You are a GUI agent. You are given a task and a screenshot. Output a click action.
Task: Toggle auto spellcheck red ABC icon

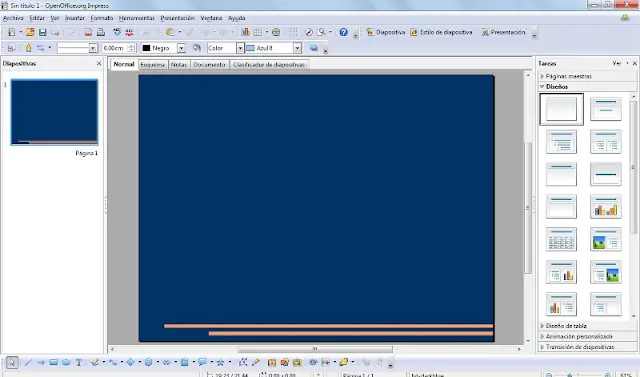pyautogui.click(x=130, y=32)
